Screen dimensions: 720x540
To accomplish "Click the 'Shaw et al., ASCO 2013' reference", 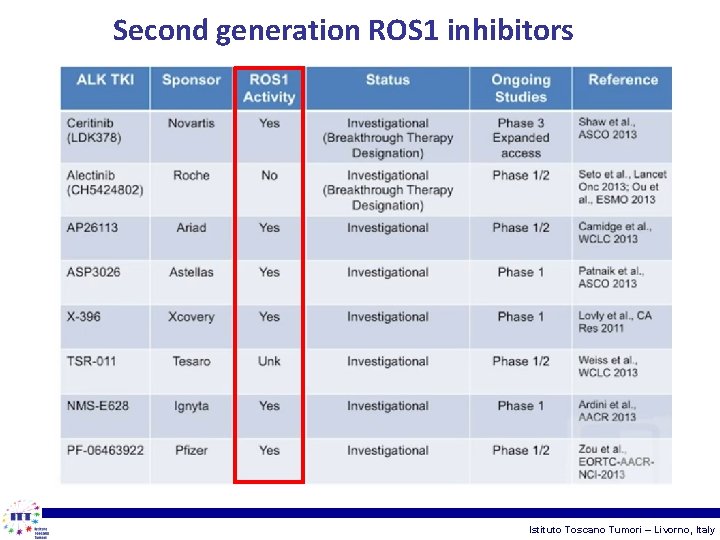I will [x=623, y=136].
